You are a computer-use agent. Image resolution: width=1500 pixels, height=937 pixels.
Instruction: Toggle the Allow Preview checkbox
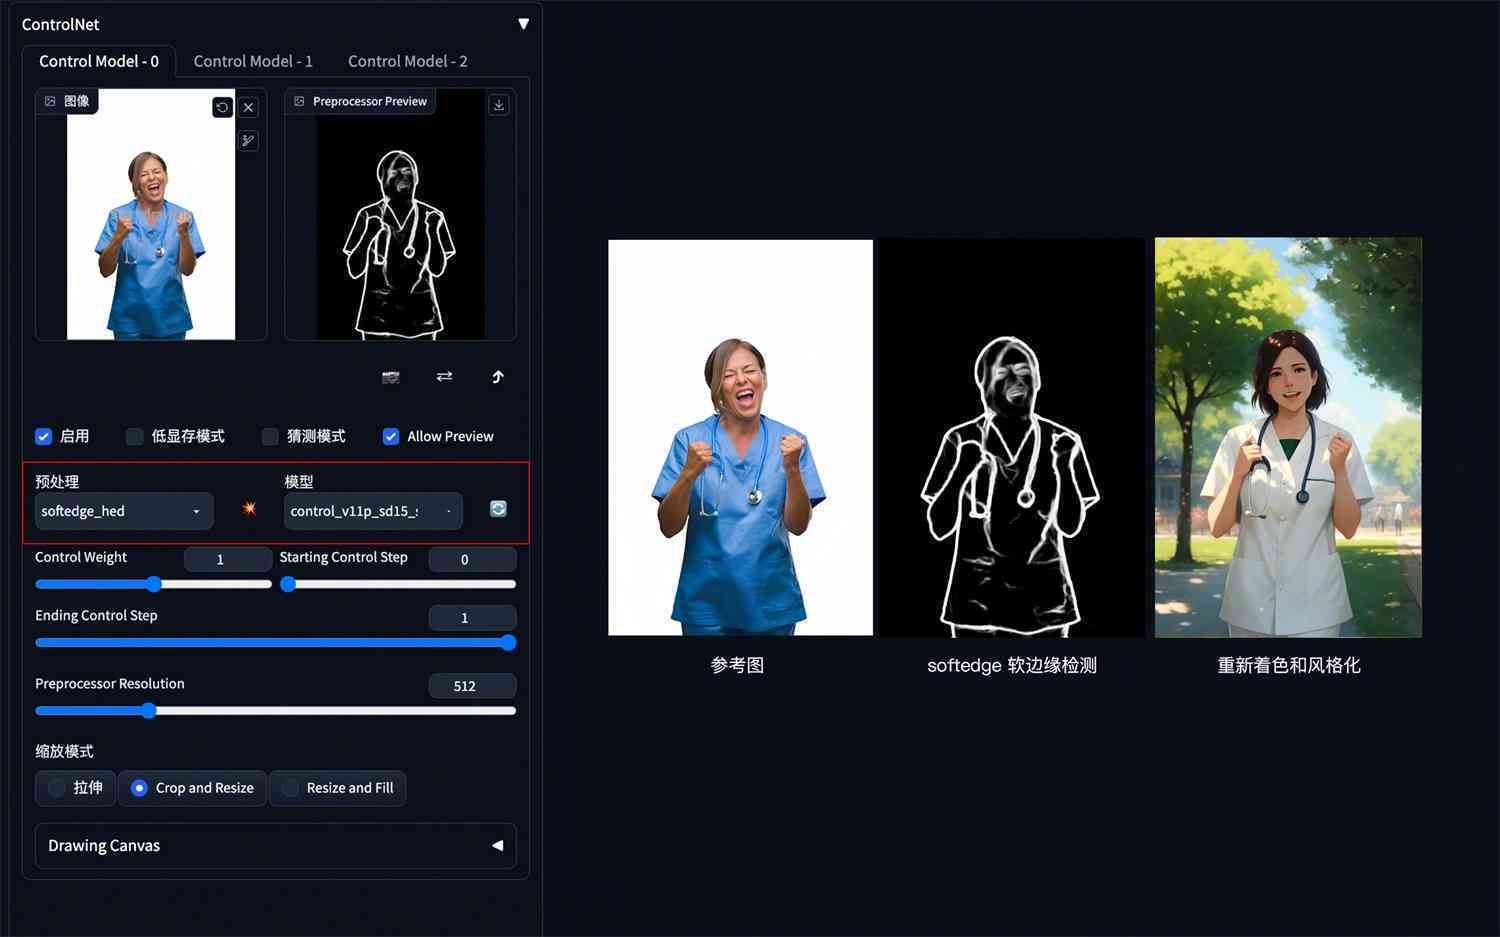391,436
